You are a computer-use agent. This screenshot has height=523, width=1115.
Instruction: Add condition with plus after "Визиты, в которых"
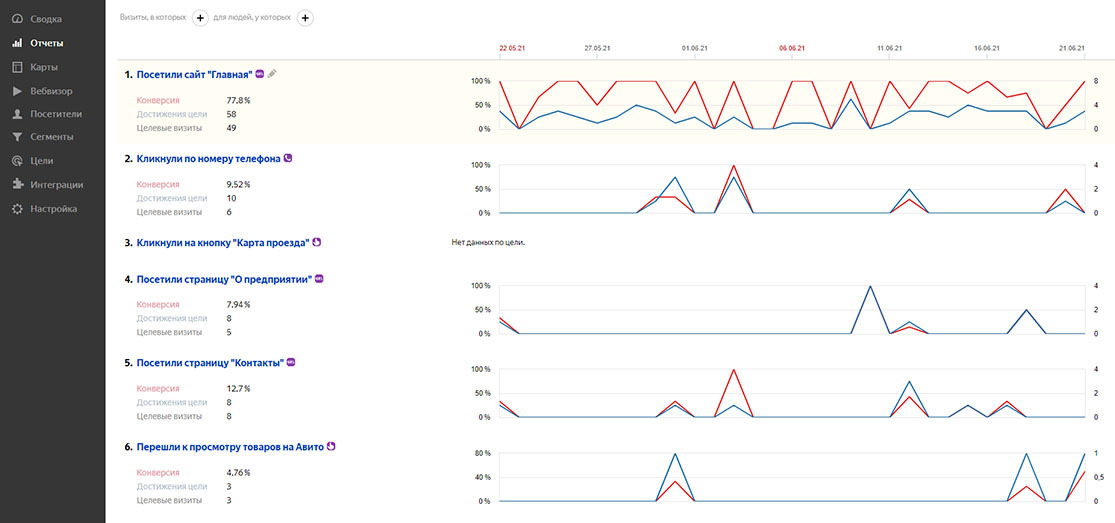[x=200, y=17]
